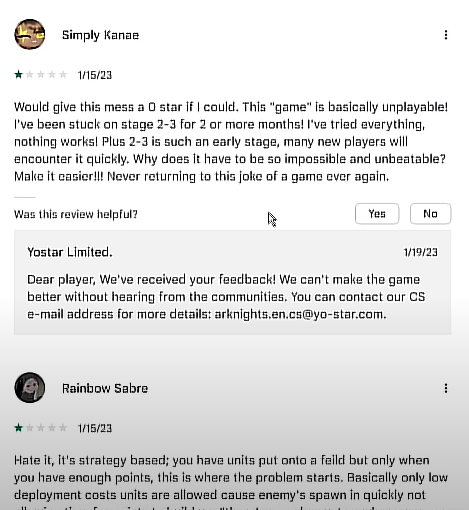Click the 'Was this review helpful?' label

[76, 214]
